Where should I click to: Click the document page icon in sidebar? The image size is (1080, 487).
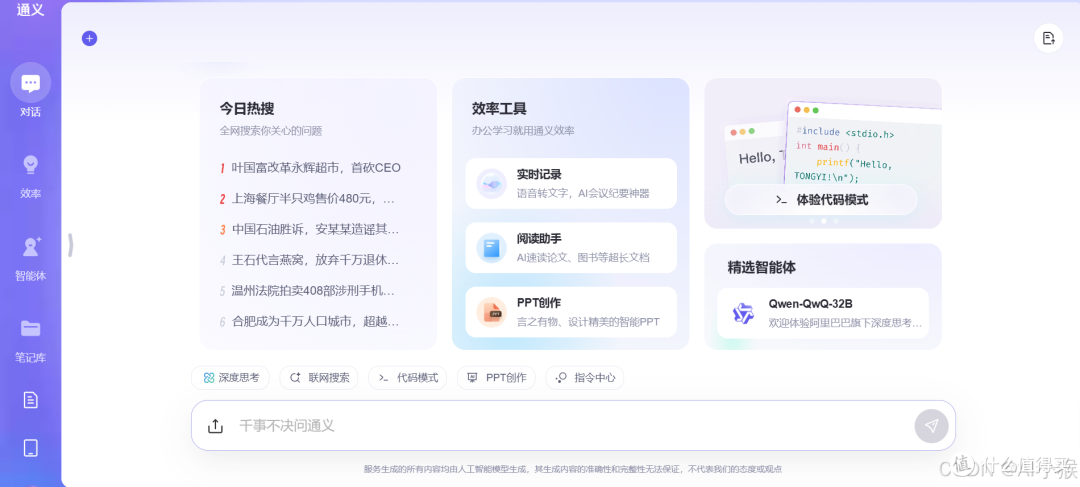pyautogui.click(x=30, y=400)
